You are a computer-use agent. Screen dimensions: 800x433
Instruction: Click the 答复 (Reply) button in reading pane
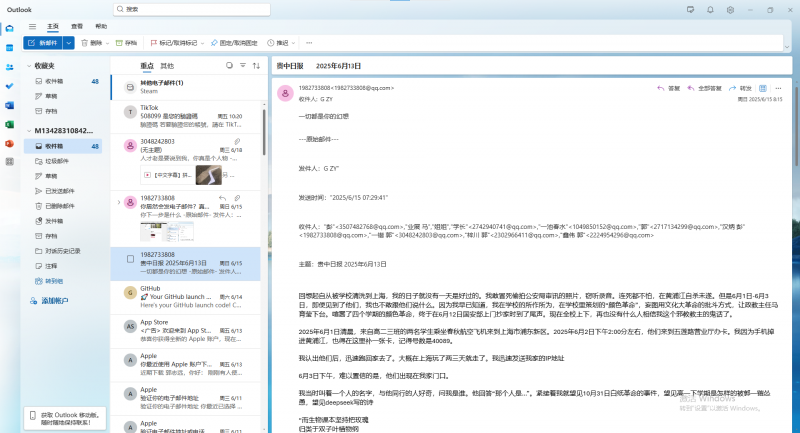(668, 88)
